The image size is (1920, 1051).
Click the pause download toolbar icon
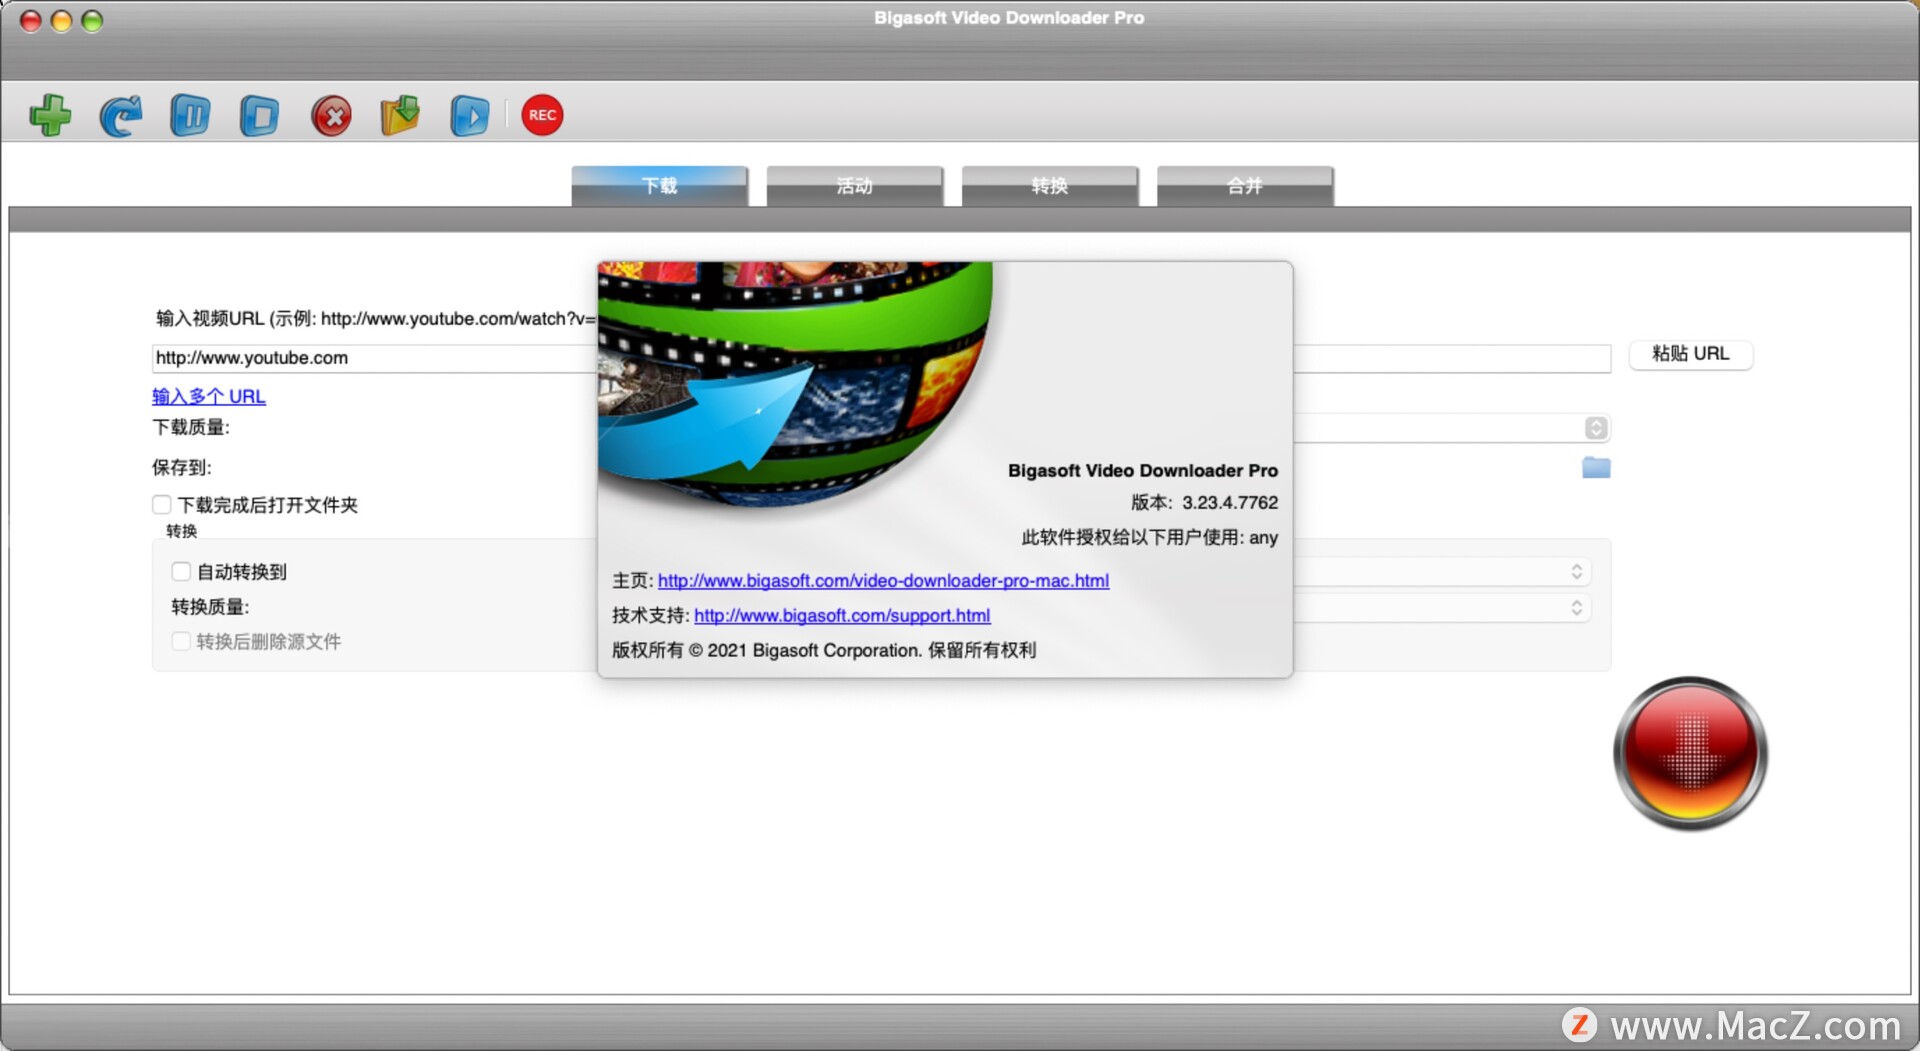tap(190, 116)
